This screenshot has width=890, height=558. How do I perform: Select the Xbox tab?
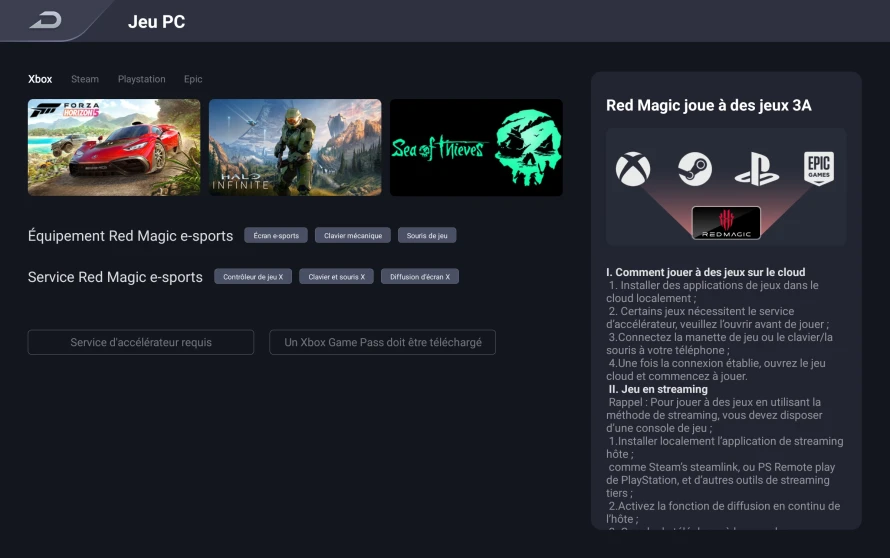coord(40,79)
